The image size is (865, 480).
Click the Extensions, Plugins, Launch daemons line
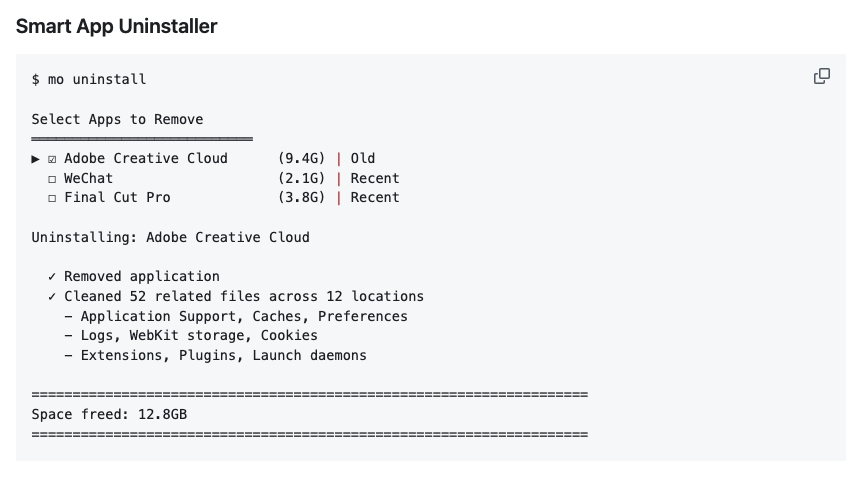[223, 355]
